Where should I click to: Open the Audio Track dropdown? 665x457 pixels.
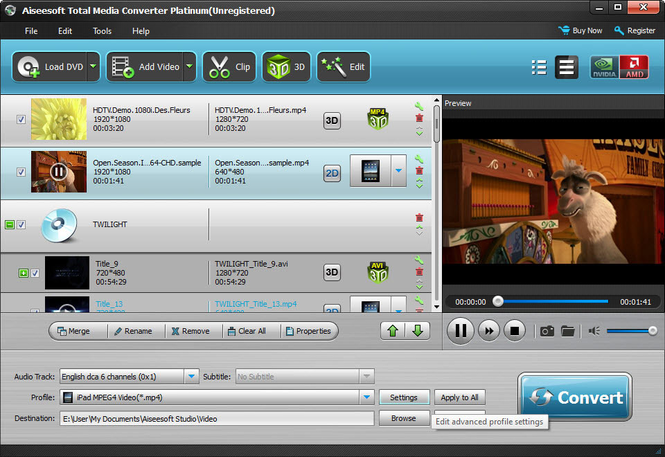coord(191,376)
